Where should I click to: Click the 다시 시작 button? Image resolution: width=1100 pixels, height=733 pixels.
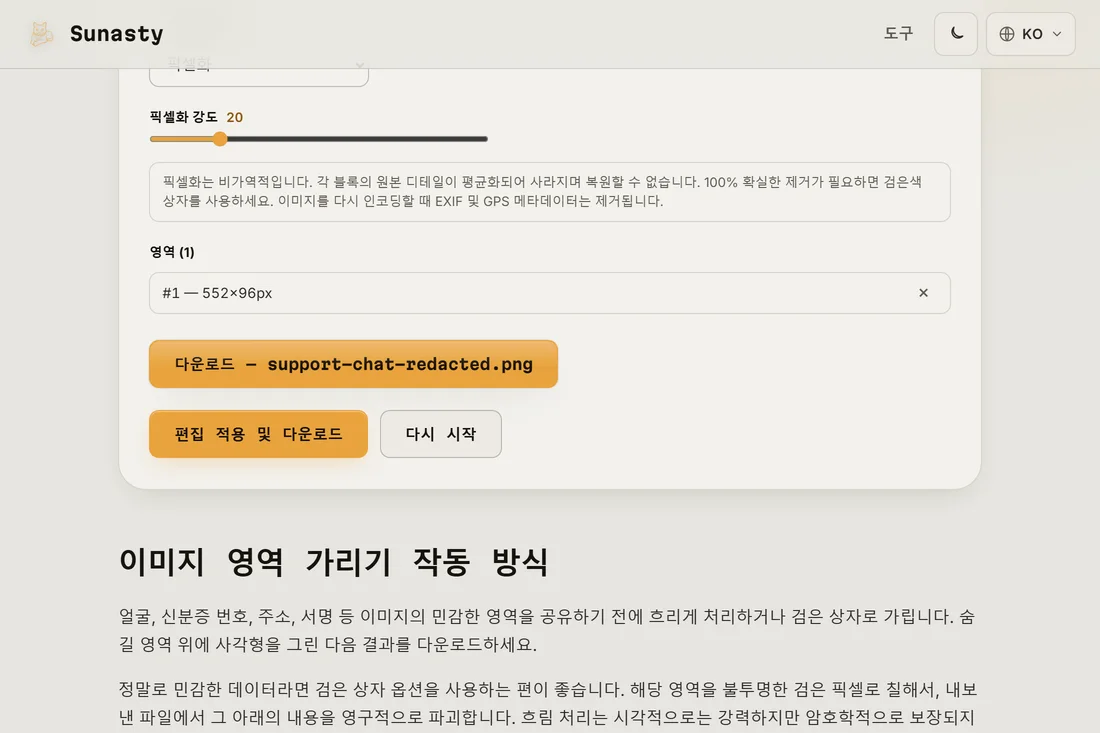point(441,434)
